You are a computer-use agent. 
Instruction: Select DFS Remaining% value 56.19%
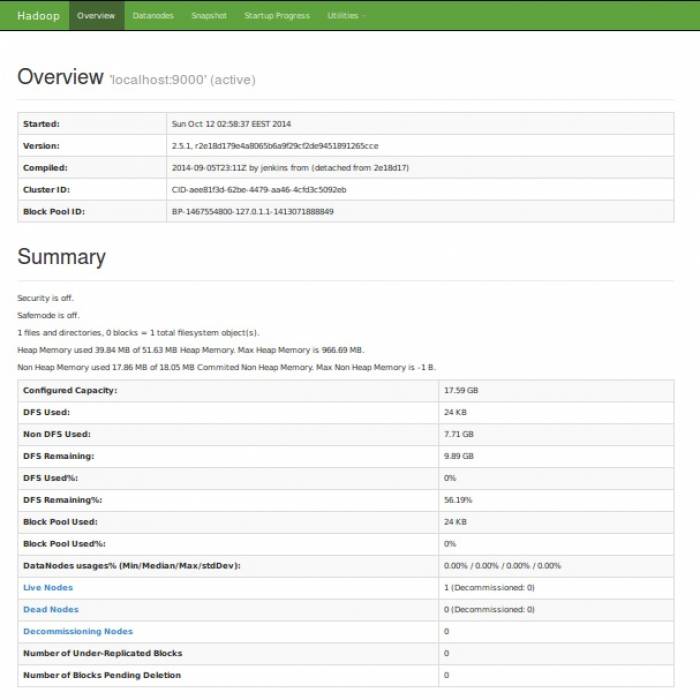(x=458, y=500)
